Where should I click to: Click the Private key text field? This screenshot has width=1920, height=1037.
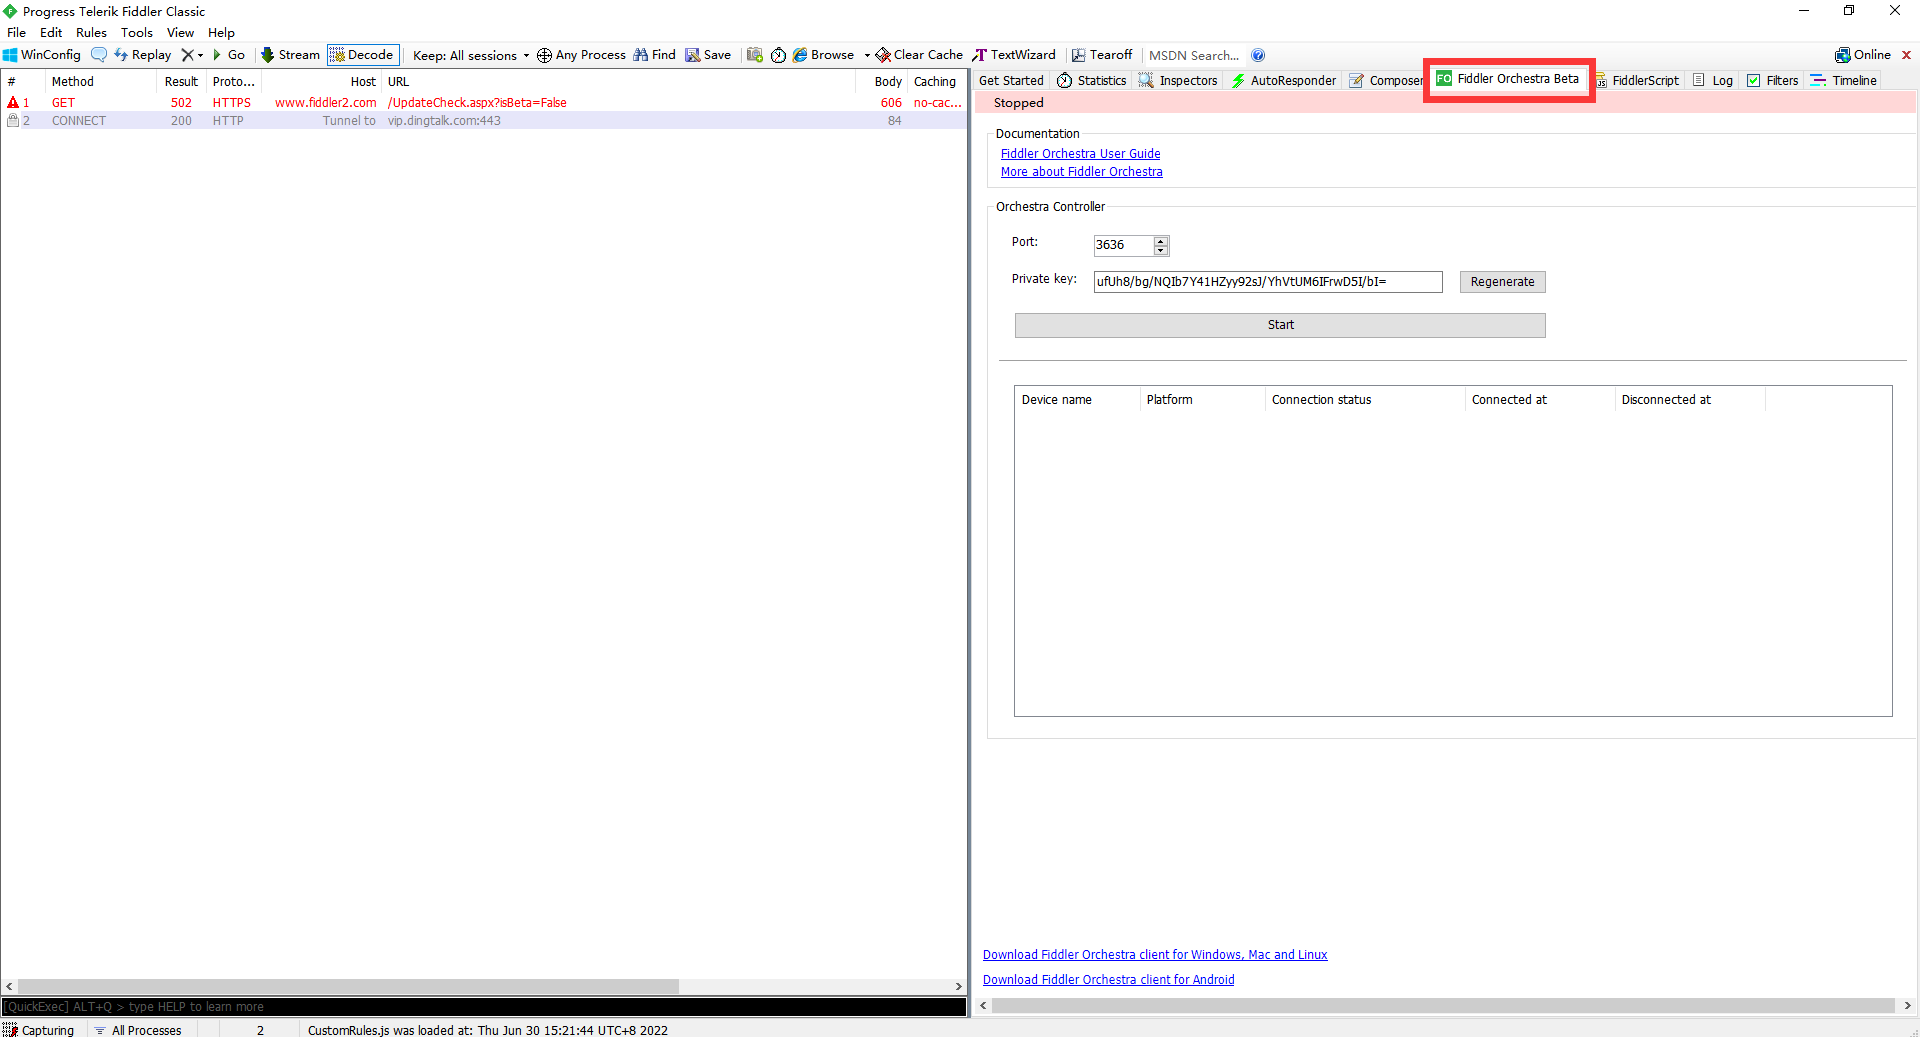(x=1268, y=282)
